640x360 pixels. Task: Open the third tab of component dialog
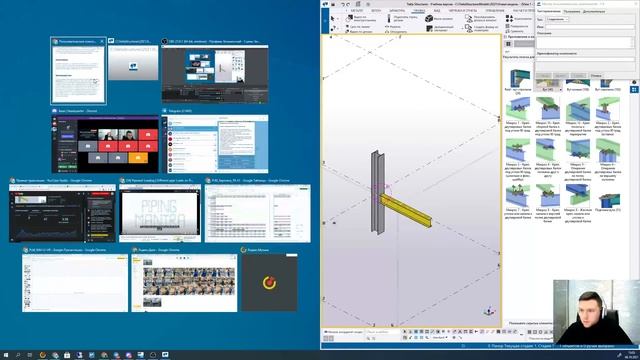point(594,11)
